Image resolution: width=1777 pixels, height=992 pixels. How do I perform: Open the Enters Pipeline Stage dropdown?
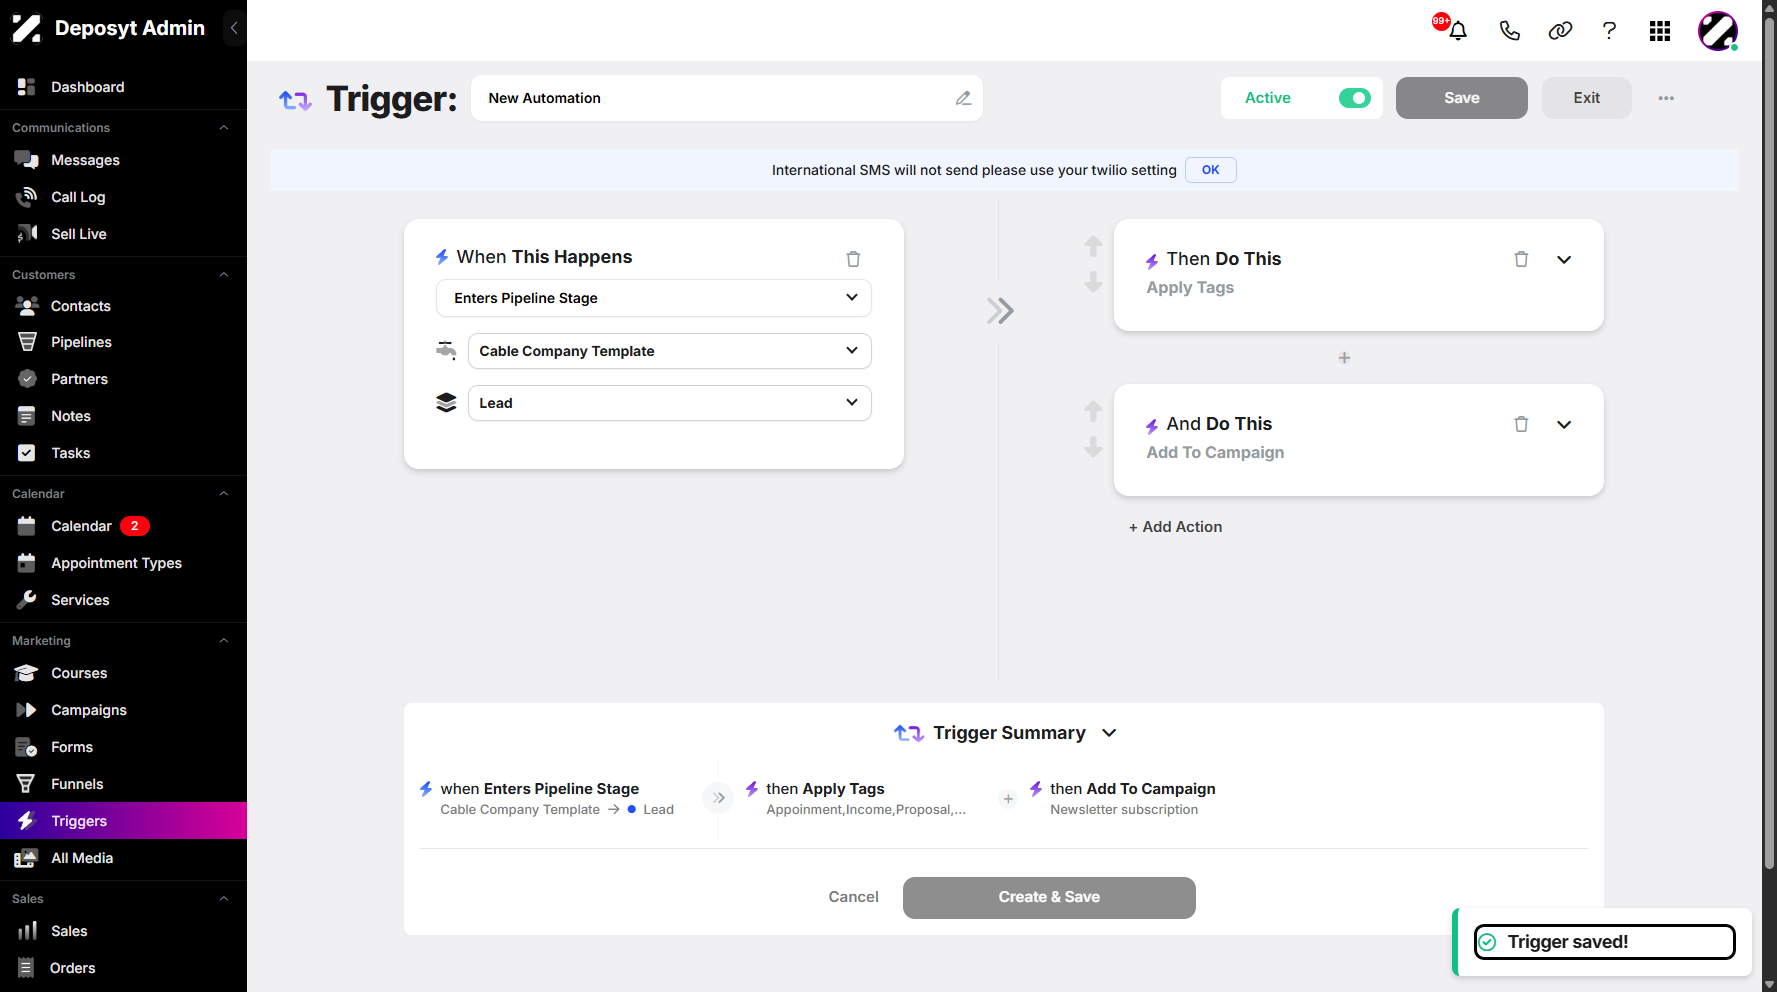pos(654,298)
